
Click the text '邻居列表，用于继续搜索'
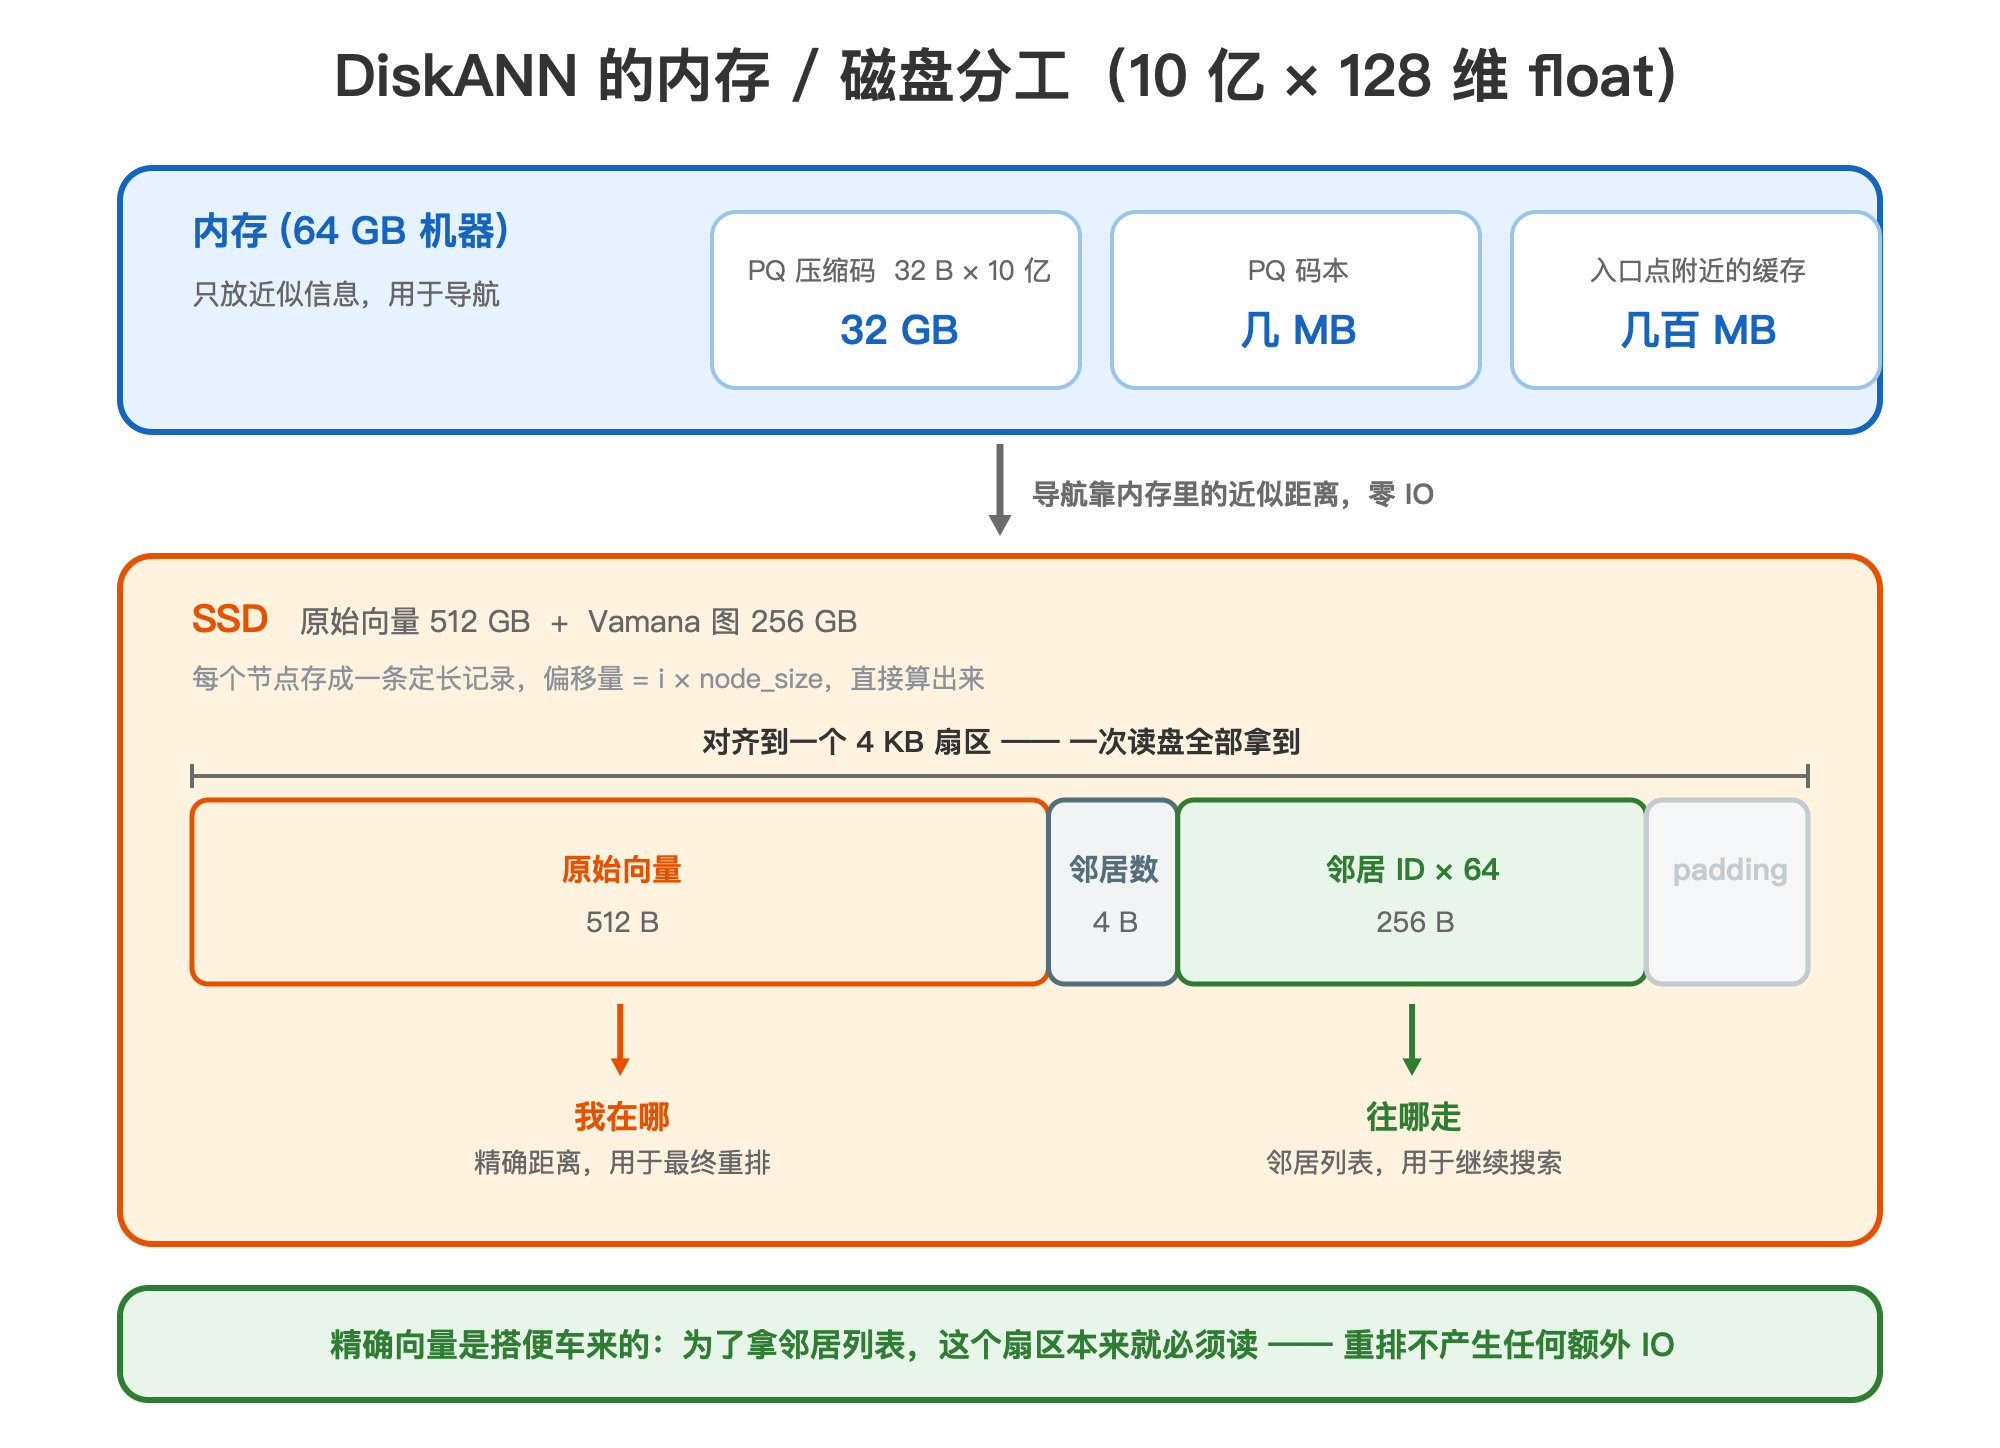[1413, 1163]
